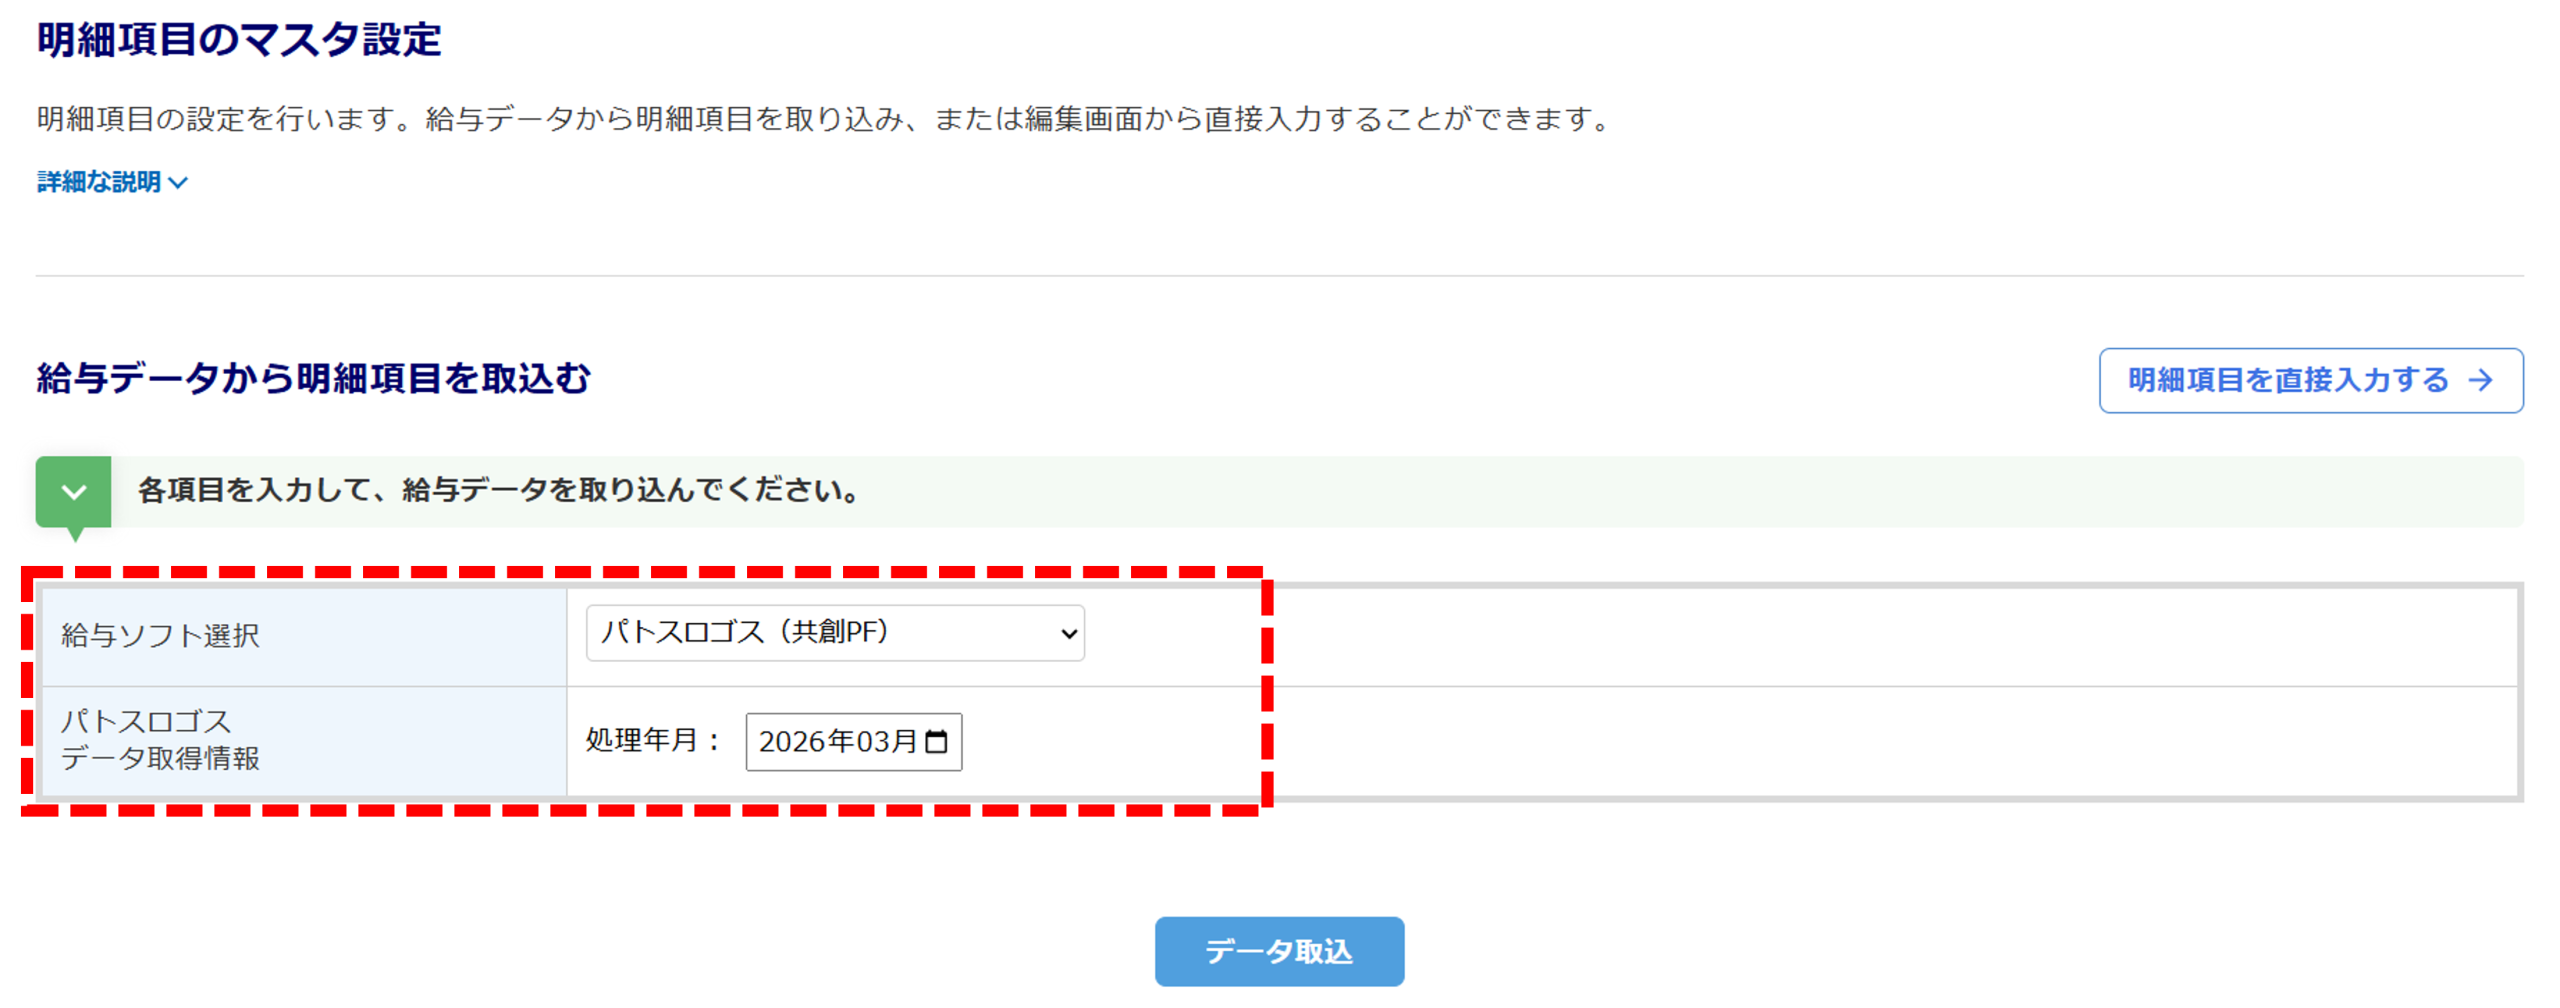Click the right arrow icon in 直接入力 button
This screenshot has width=2560, height=1008.
(x=2480, y=380)
